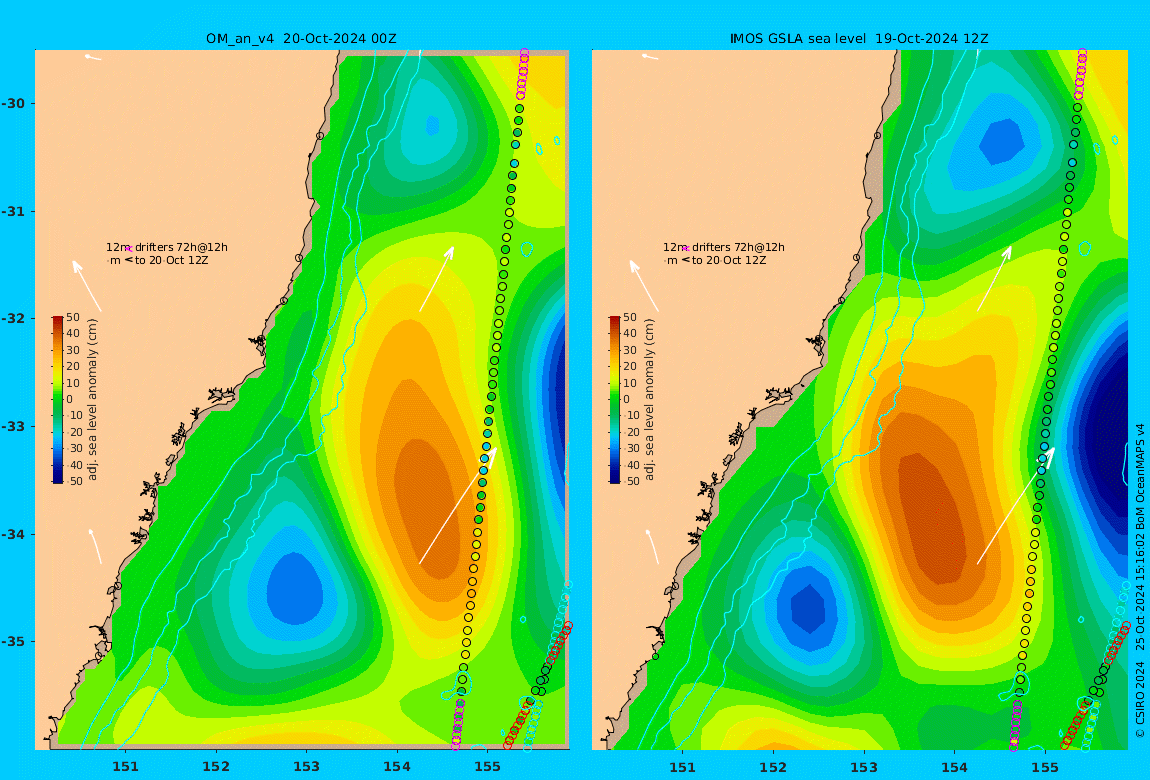Screen dimensions: 1150x780
Task: Select the -32 latitude label
Action: (x=13, y=319)
